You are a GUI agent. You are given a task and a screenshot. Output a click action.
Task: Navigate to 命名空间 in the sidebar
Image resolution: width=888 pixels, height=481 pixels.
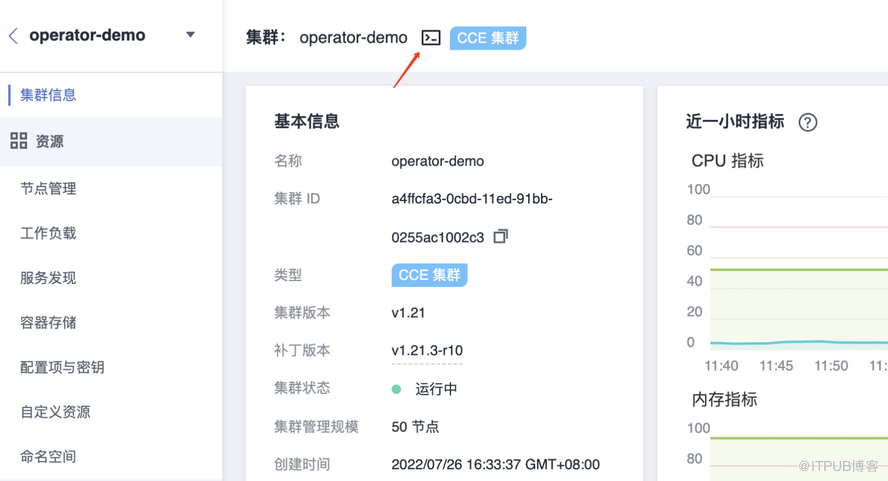pyautogui.click(x=48, y=457)
